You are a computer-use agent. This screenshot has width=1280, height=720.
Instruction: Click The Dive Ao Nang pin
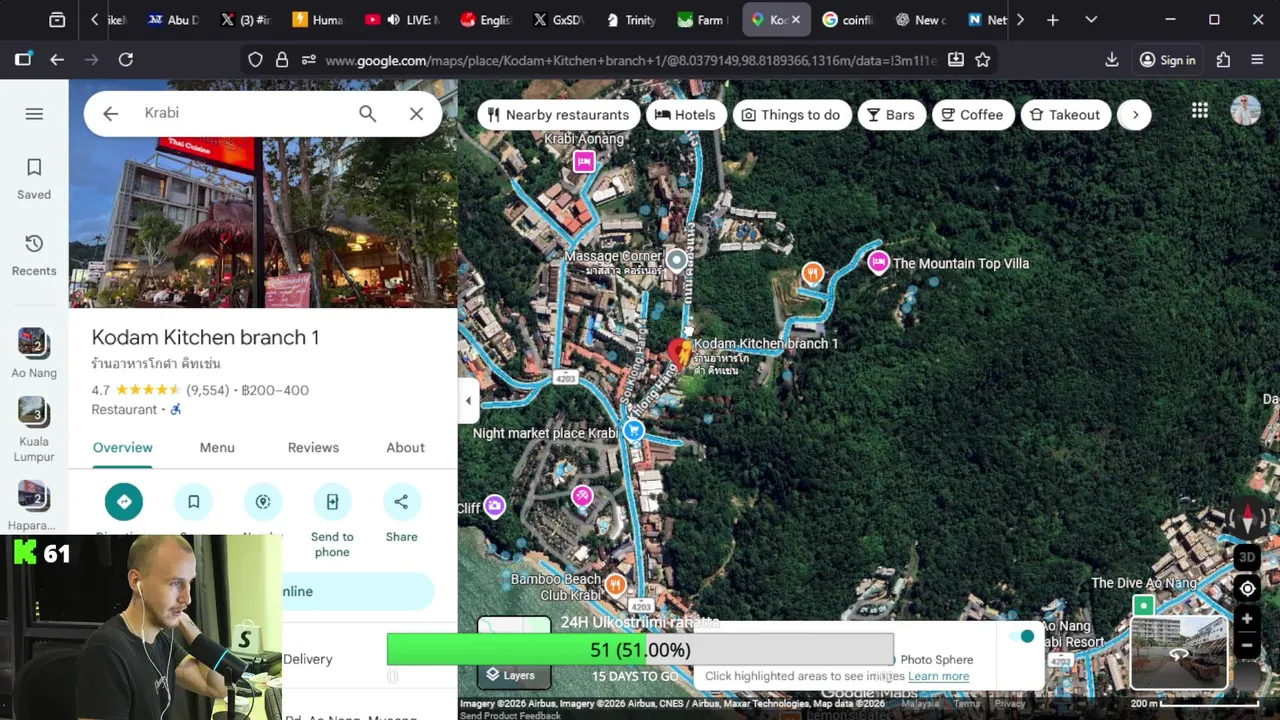[1143, 606]
